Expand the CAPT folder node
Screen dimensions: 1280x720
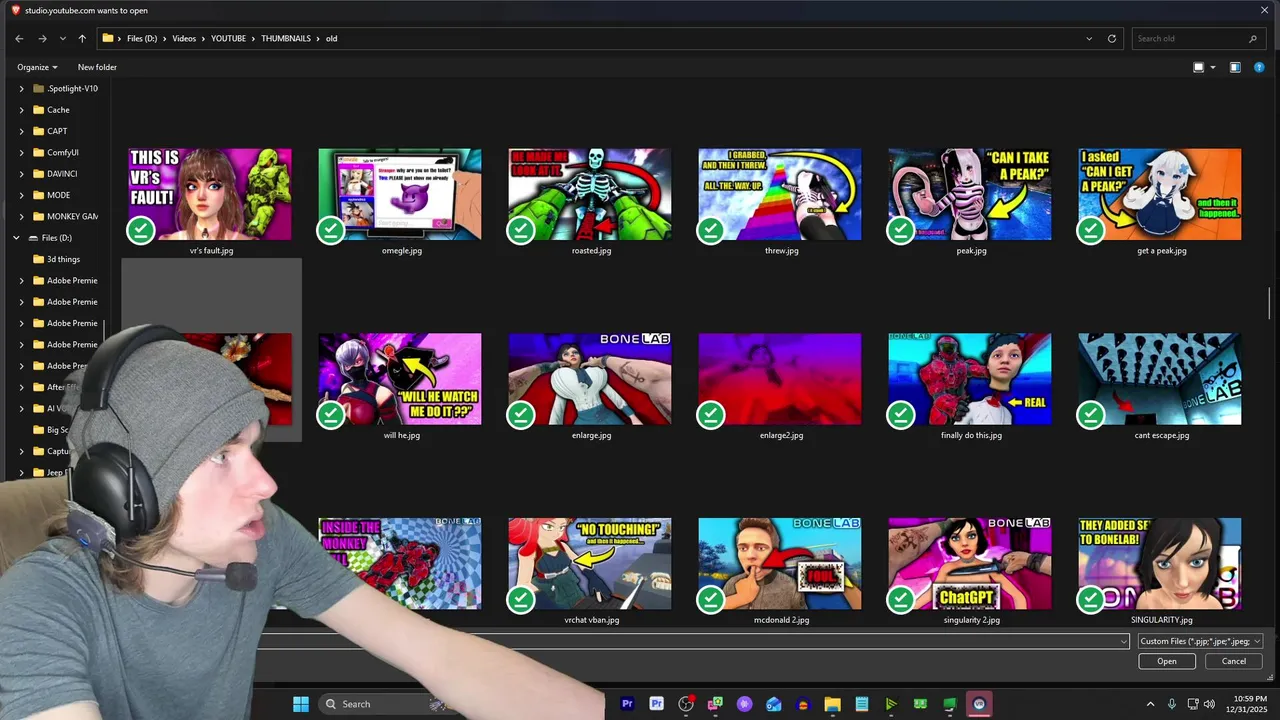tap(22, 131)
